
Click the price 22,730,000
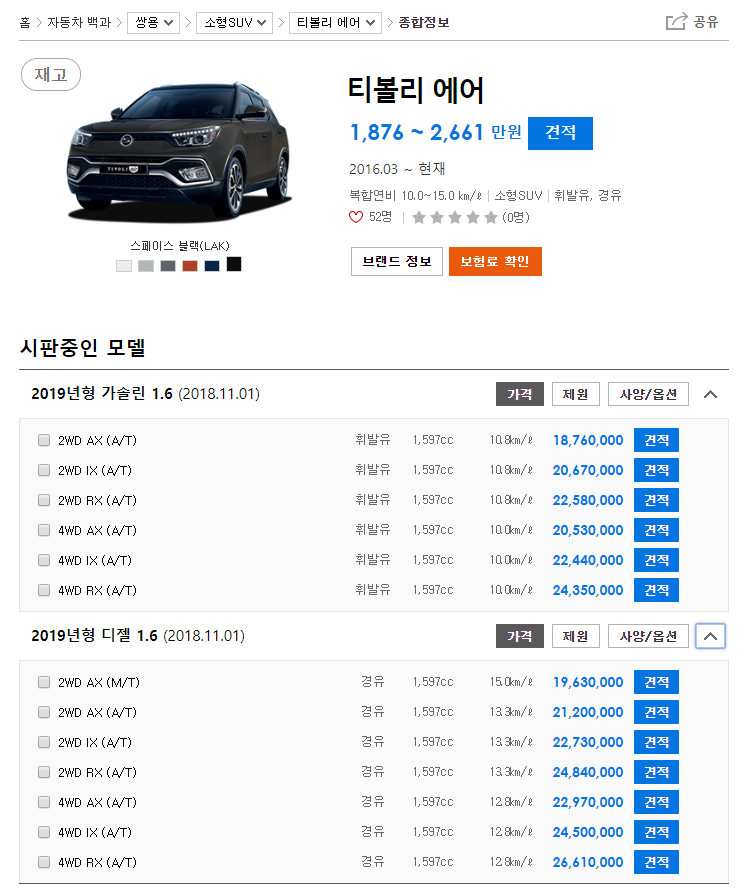pyautogui.click(x=588, y=742)
